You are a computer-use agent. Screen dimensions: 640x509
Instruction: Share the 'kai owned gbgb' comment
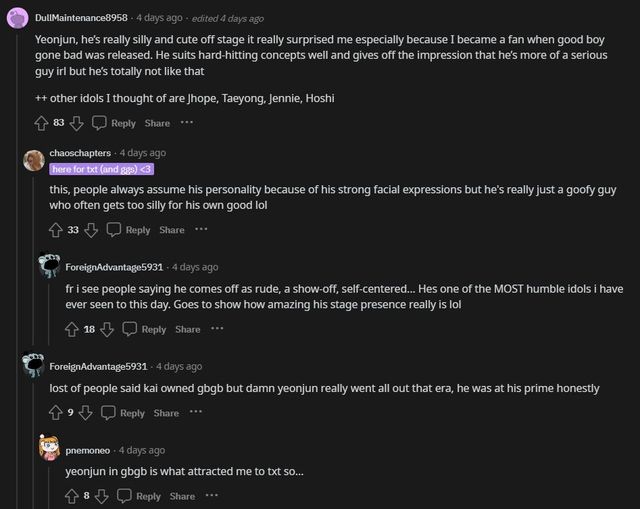click(x=166, y=413)
